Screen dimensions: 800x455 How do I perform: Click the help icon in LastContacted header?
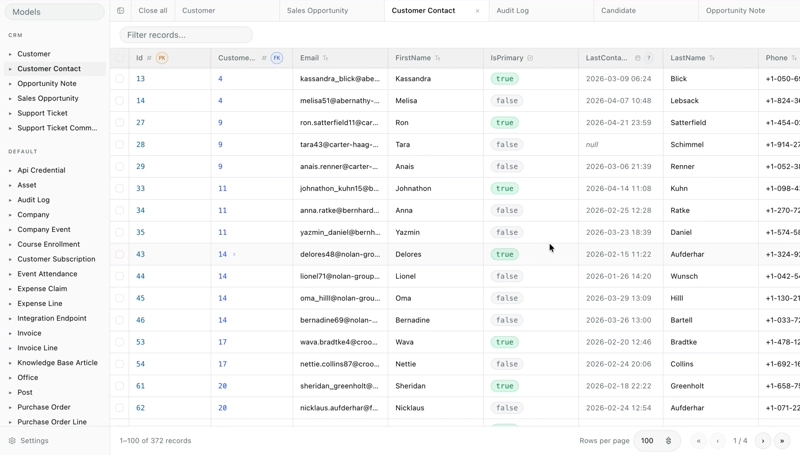point(649,58)
